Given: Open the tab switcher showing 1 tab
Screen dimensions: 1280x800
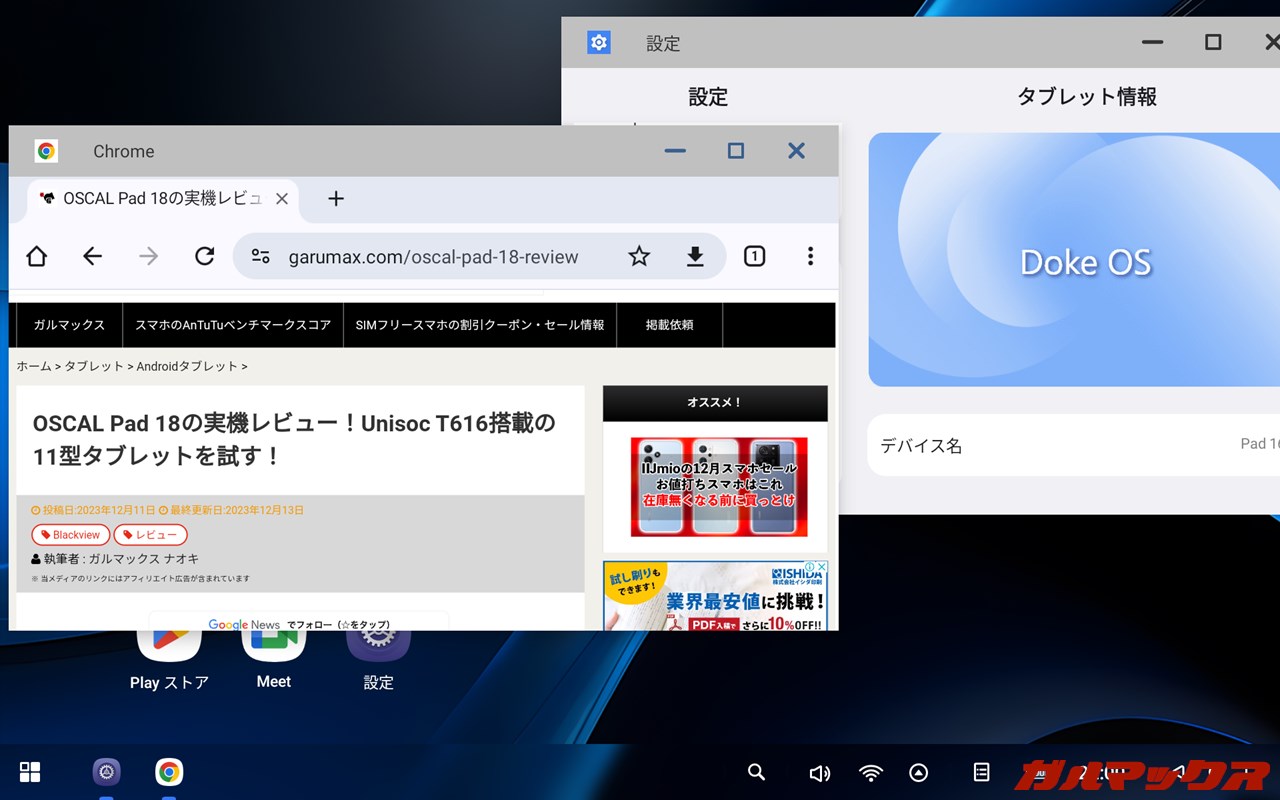Looking at the screenshot, I should click(x=754, y=257).
